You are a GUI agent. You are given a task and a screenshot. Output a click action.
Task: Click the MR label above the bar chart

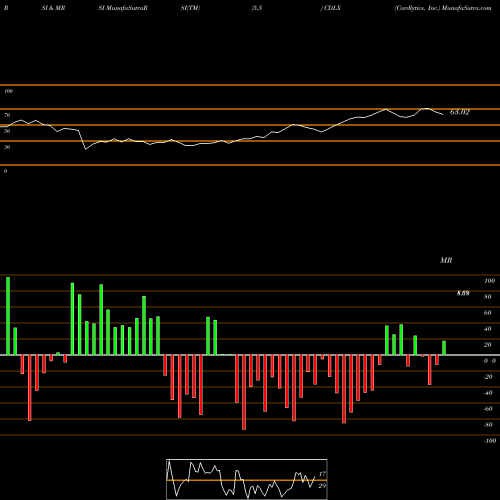446,260
